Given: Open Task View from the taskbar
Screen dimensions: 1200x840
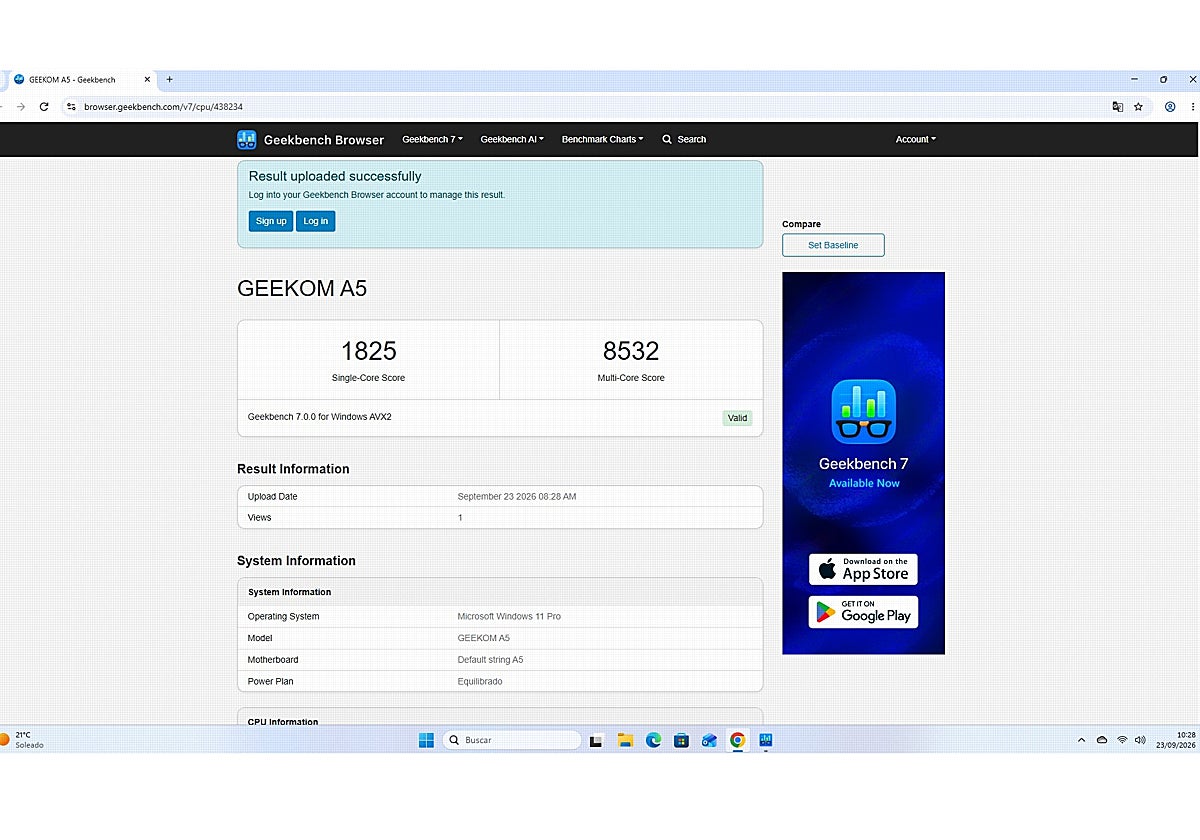Looking at the screenshot, I should 596,741.
